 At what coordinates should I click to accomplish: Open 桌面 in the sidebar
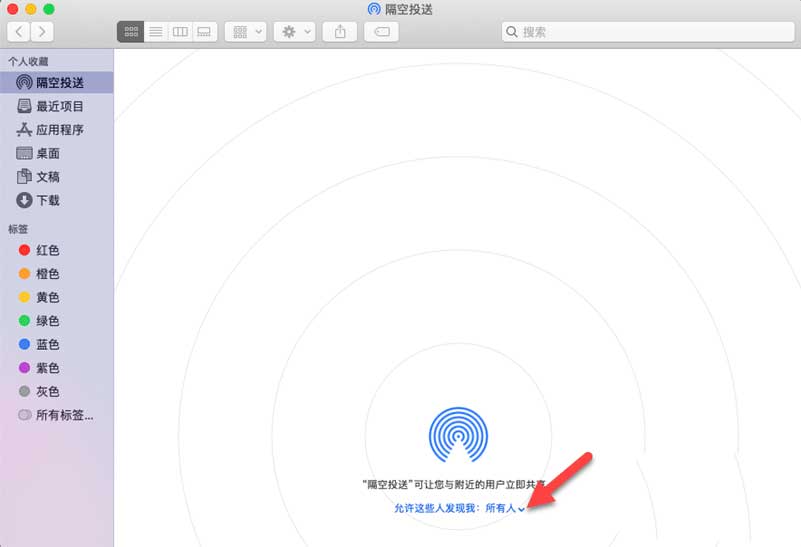(57, 153)
